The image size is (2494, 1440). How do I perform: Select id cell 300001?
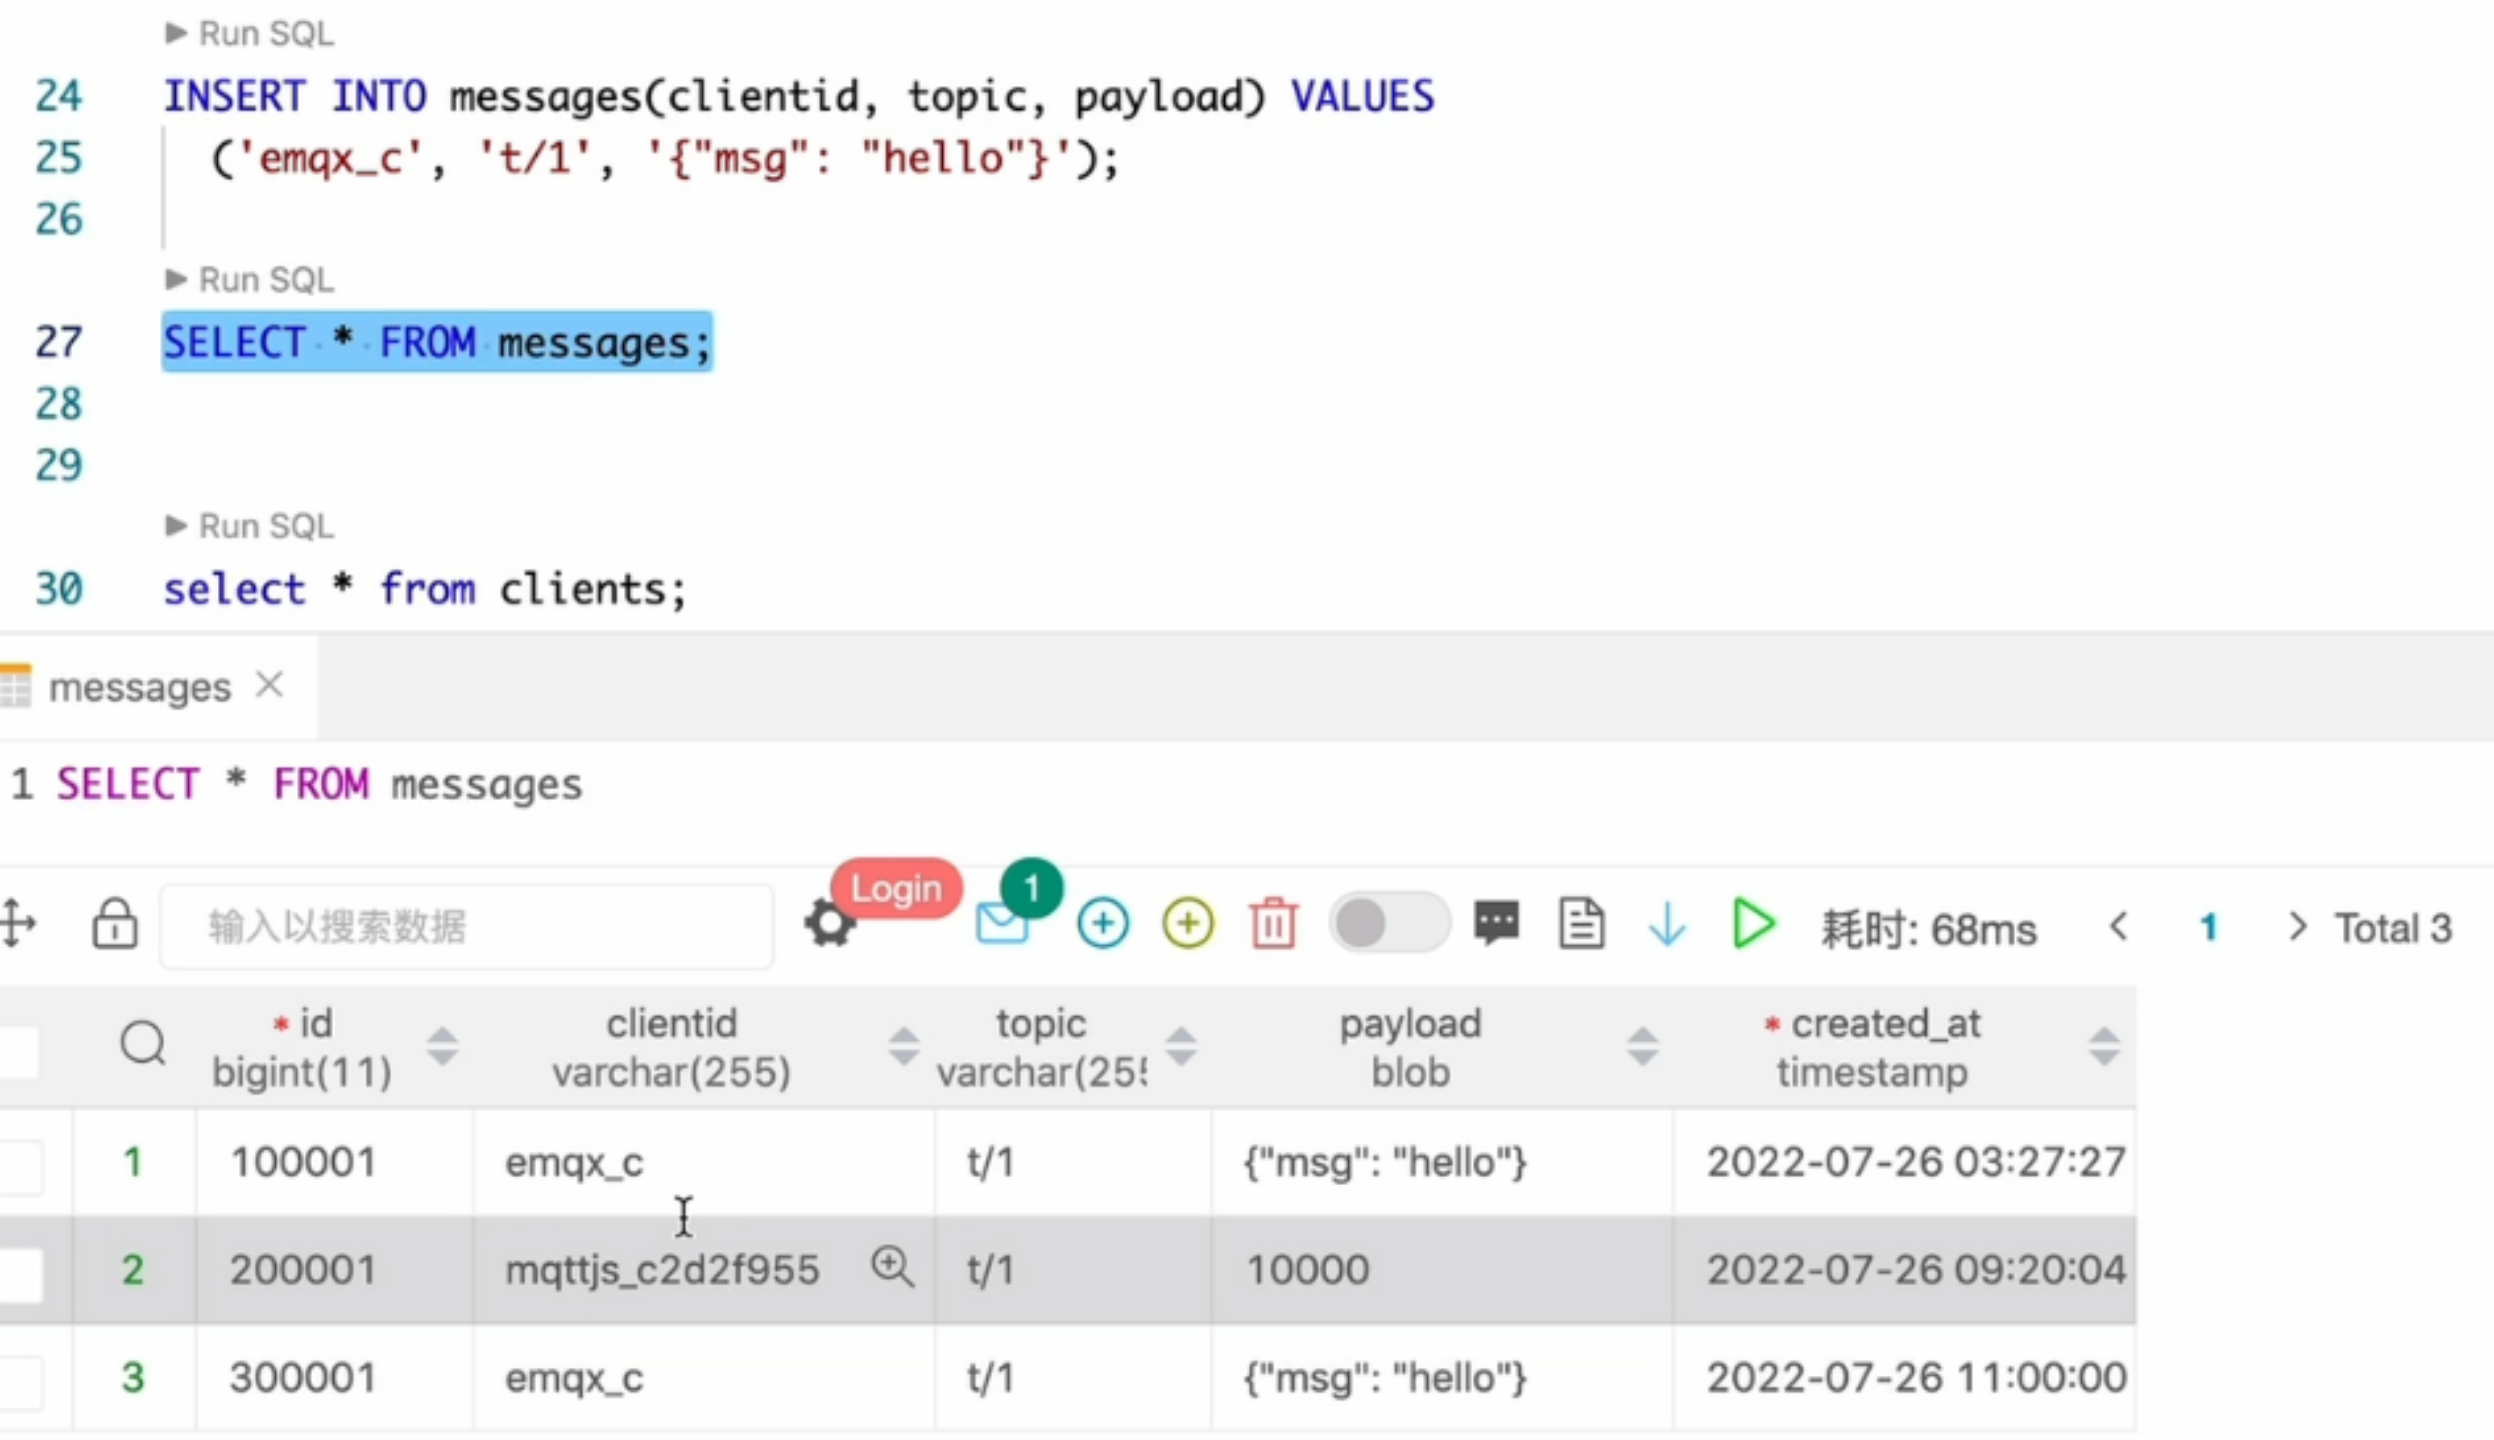[x=334, y=1379]
